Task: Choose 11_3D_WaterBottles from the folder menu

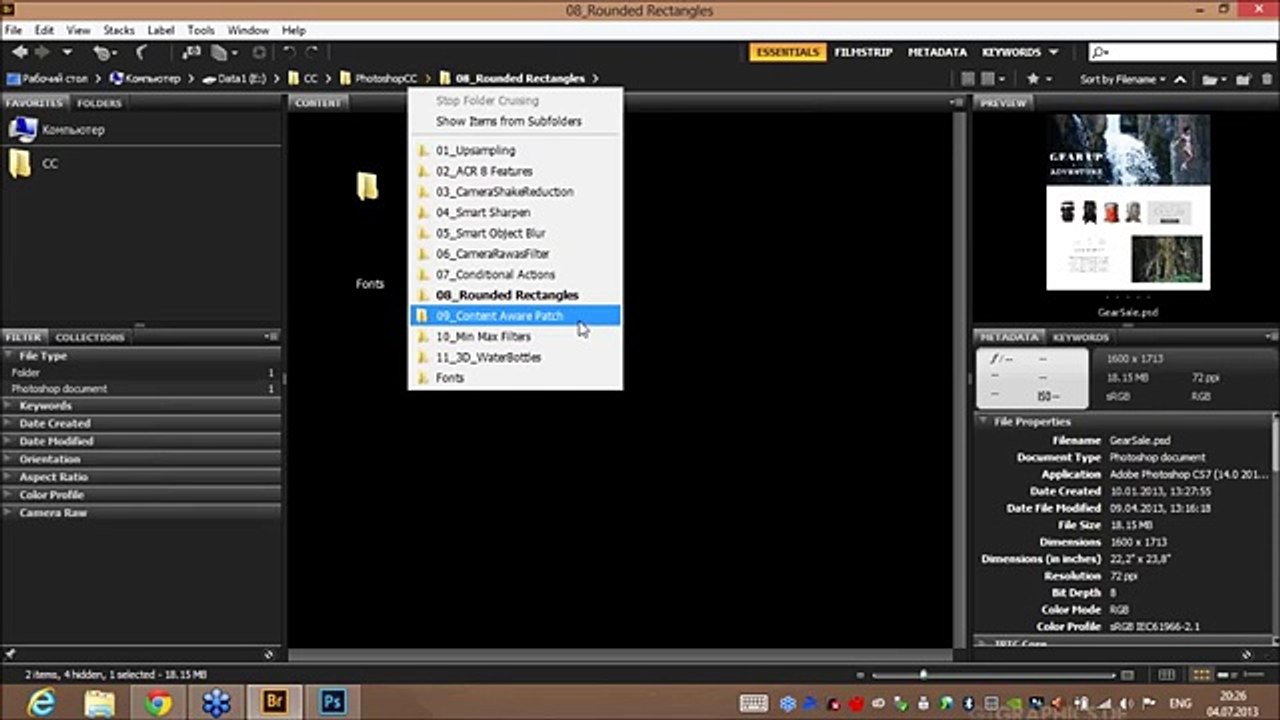Action: point(515,357)
